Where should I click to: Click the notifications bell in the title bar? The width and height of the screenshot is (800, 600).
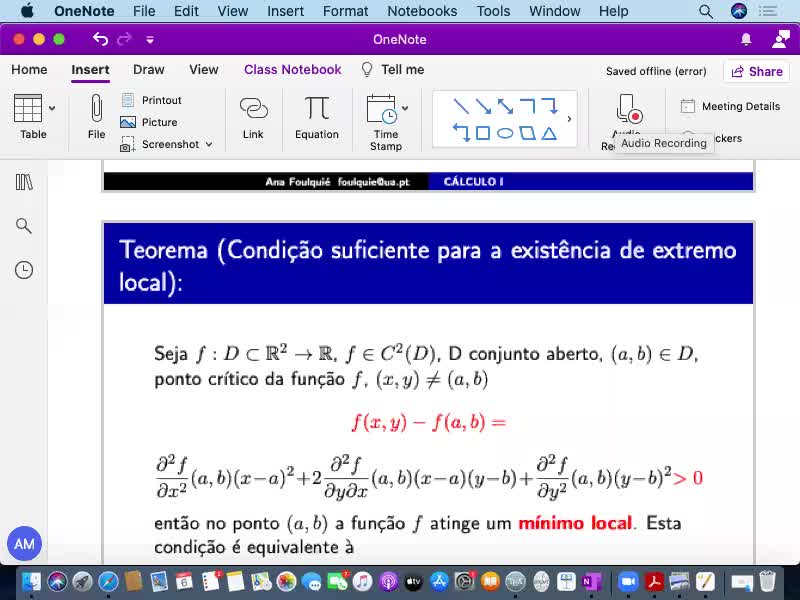point(746,39)
